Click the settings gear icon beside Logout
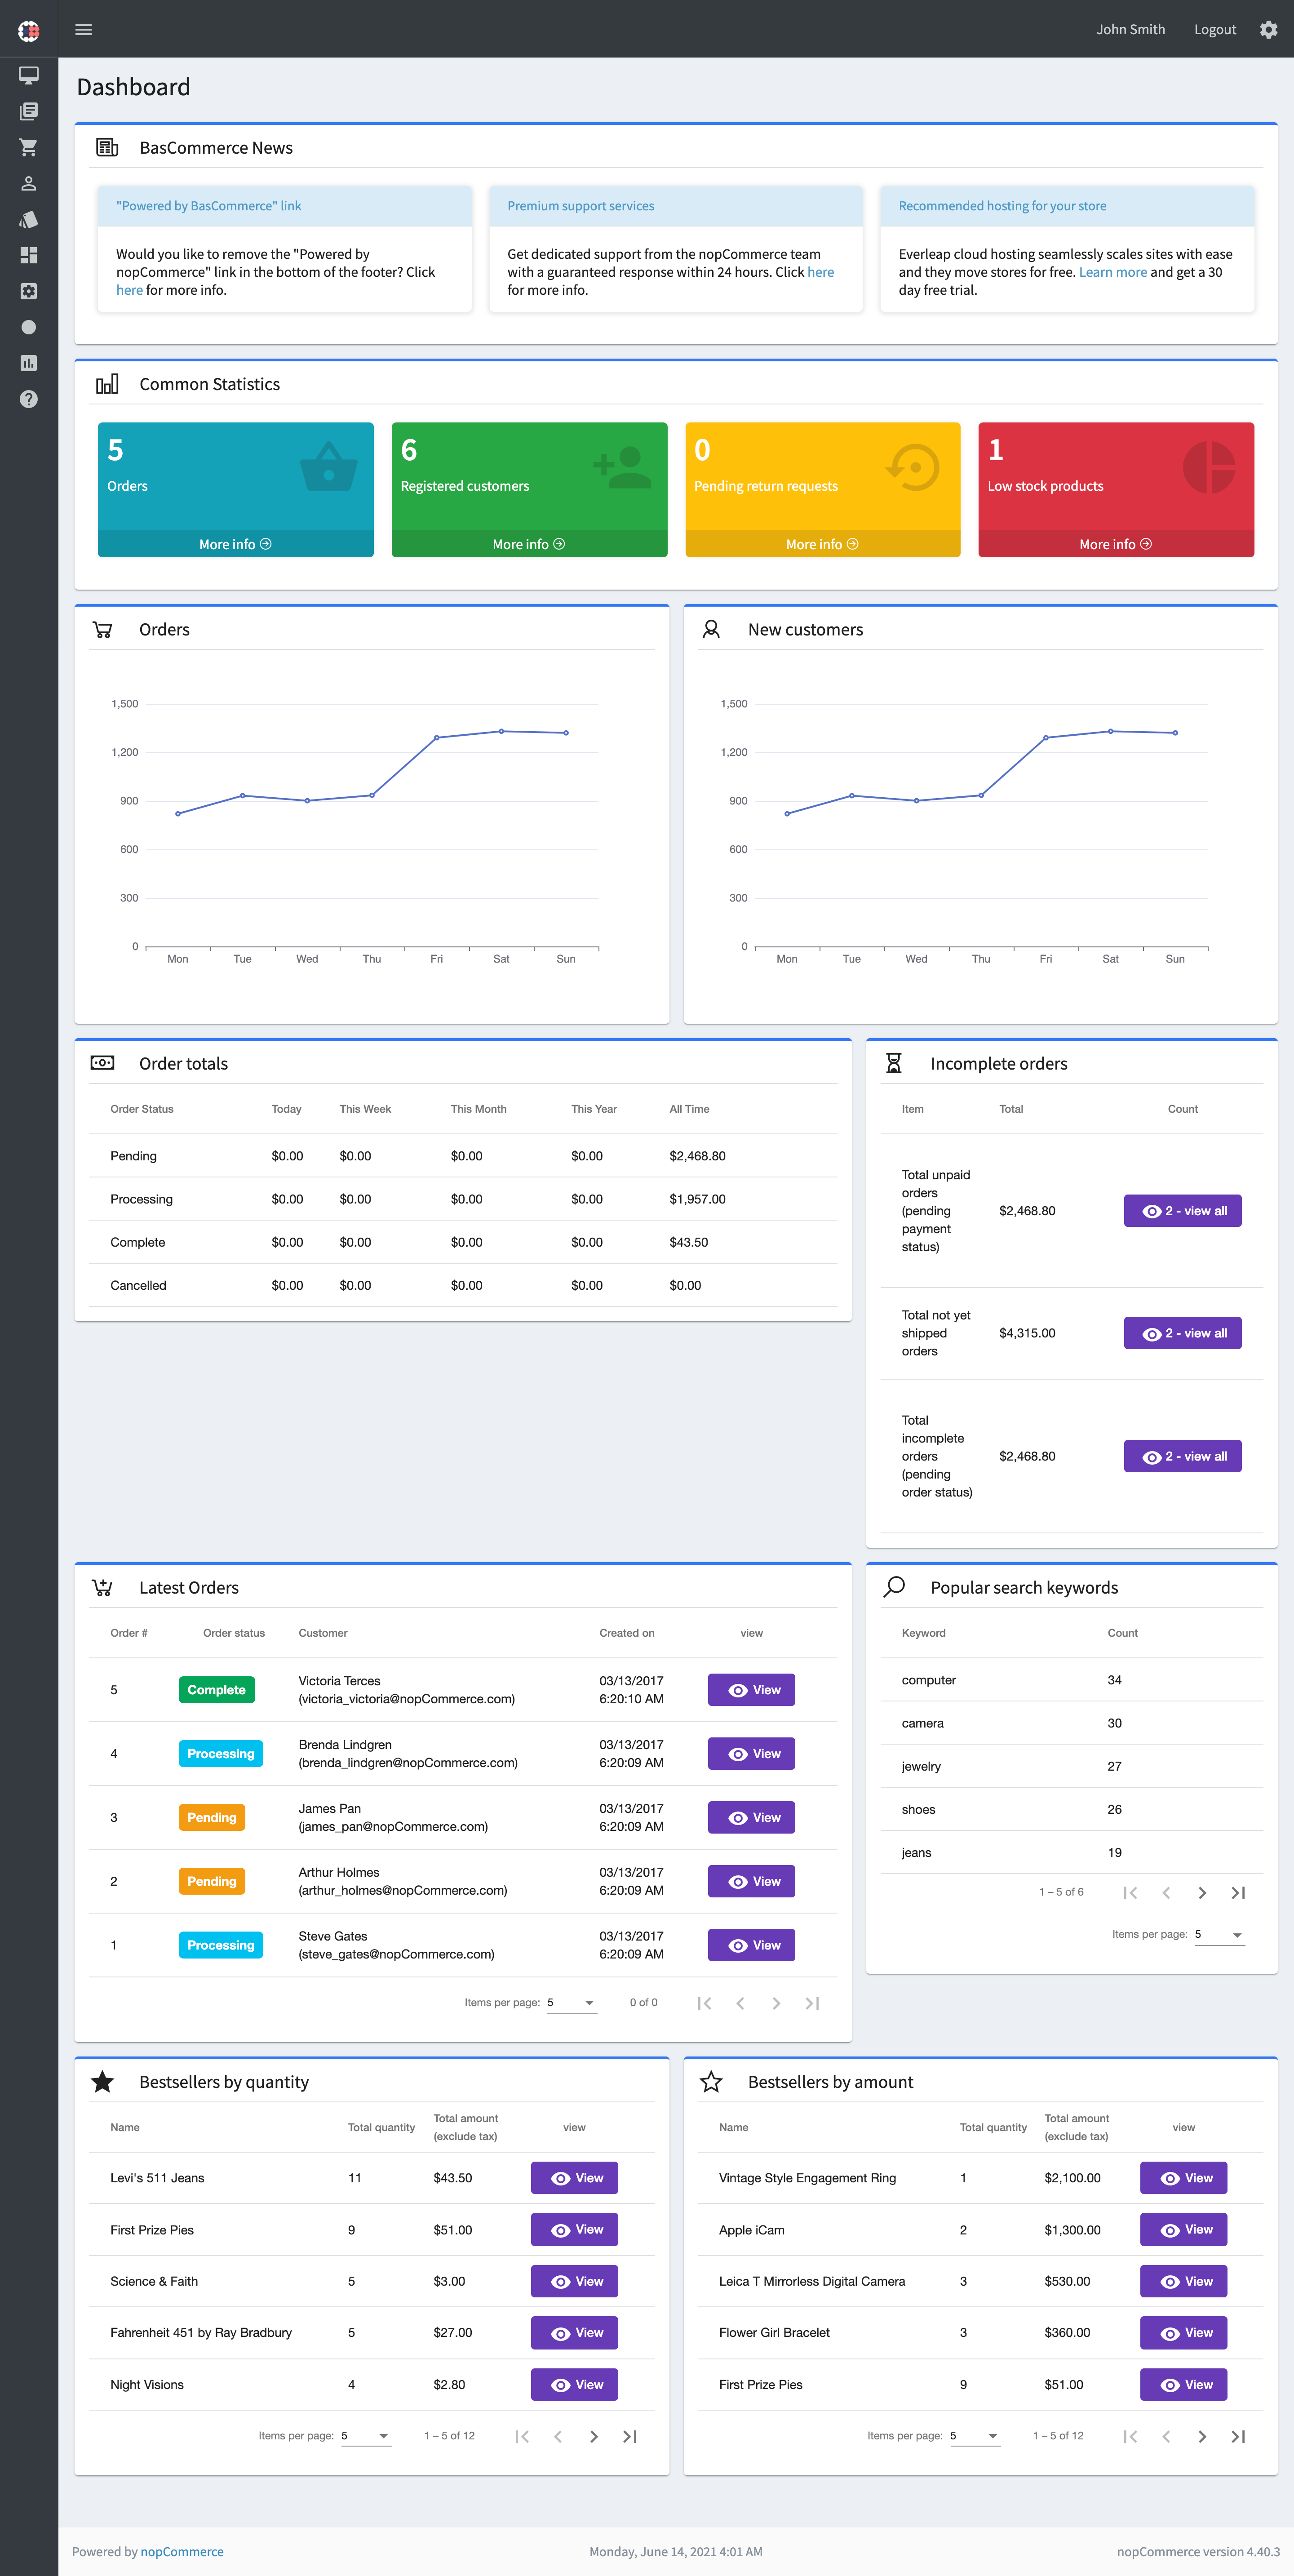Viewport: 1294px width, 2576px height. click(x=1268, y=29)
